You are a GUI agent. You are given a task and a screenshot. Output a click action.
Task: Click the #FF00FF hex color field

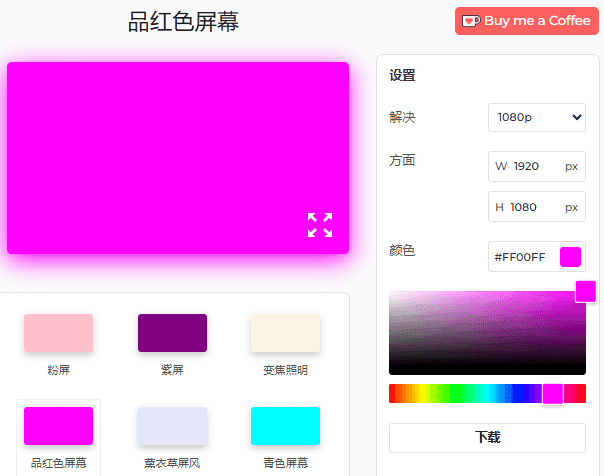[x=522, y=257]
